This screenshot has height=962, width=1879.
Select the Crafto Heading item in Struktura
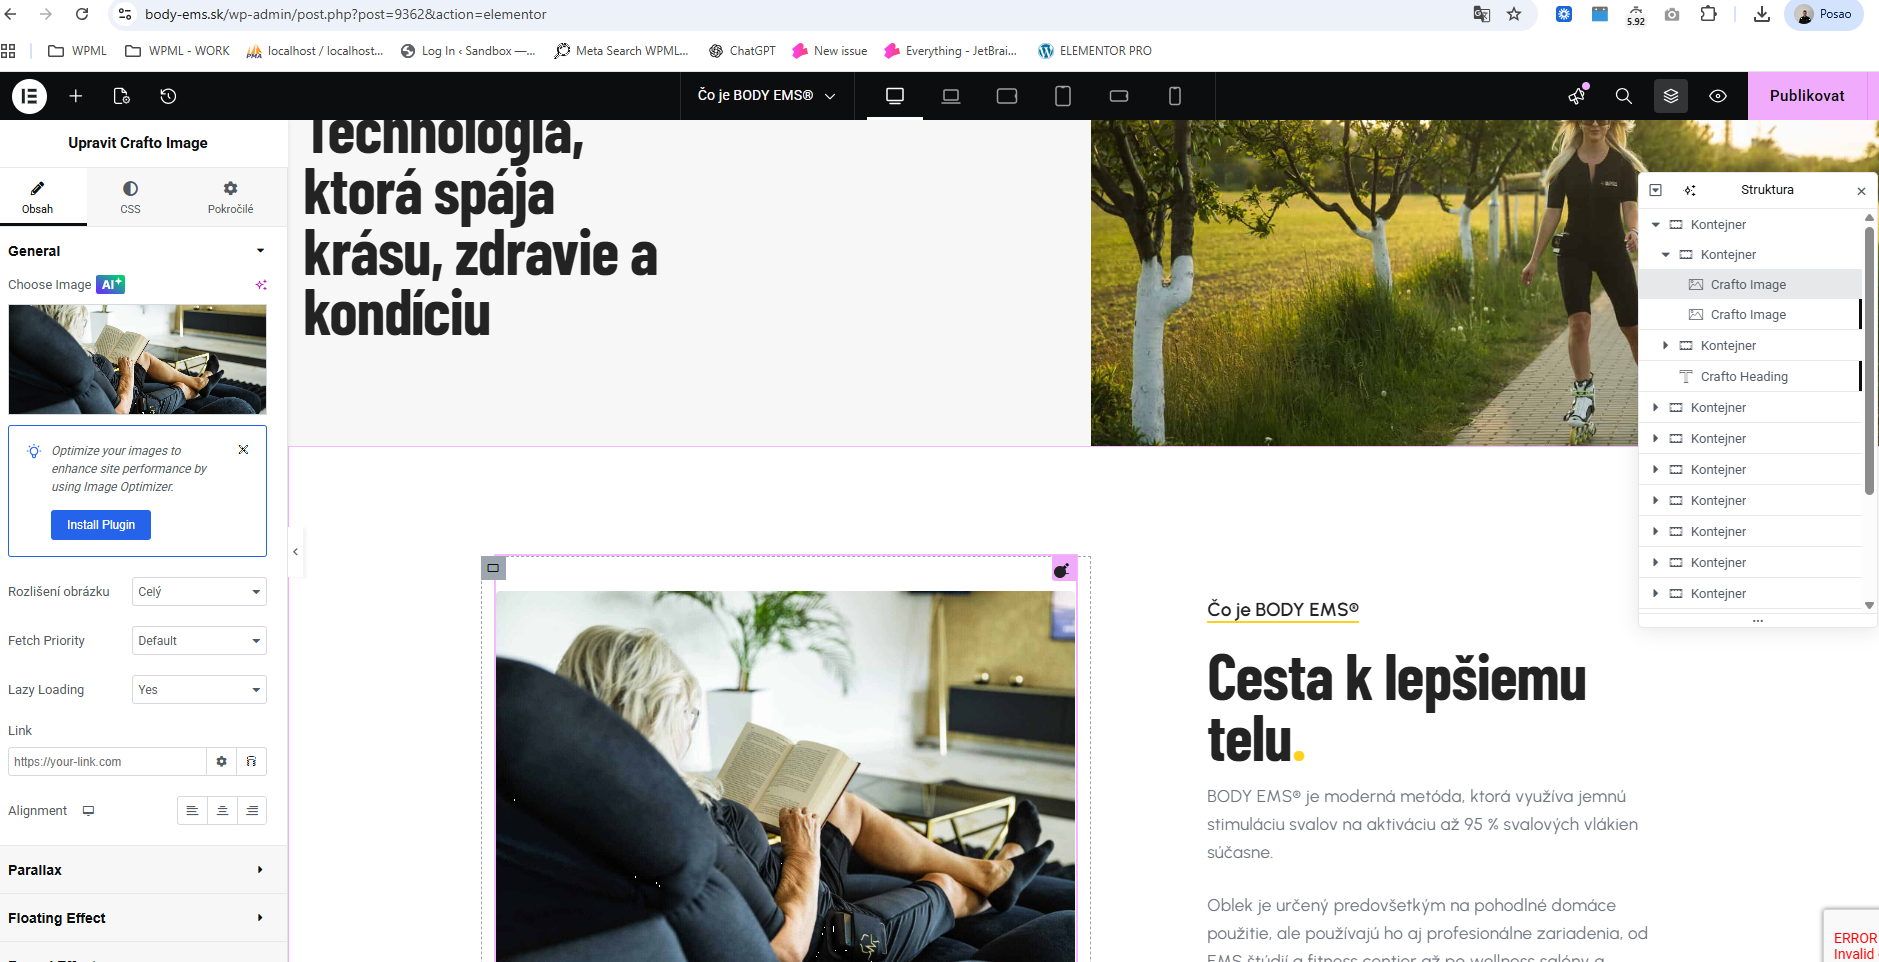1750,377
